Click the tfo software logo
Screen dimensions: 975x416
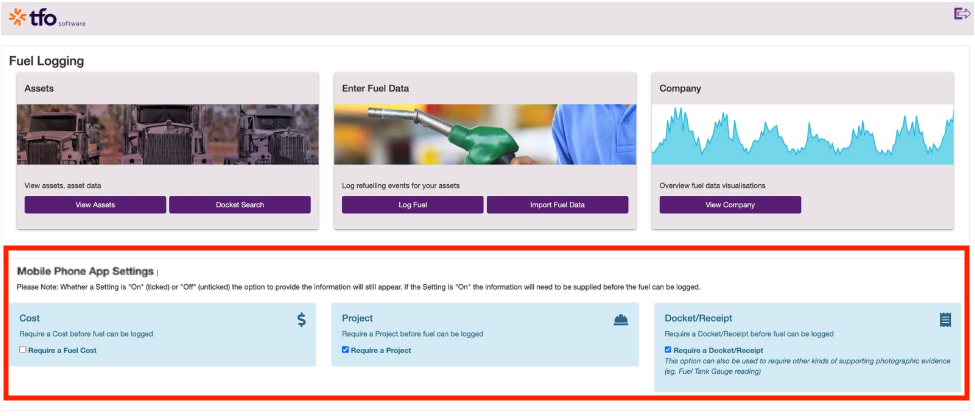[47, 17]
